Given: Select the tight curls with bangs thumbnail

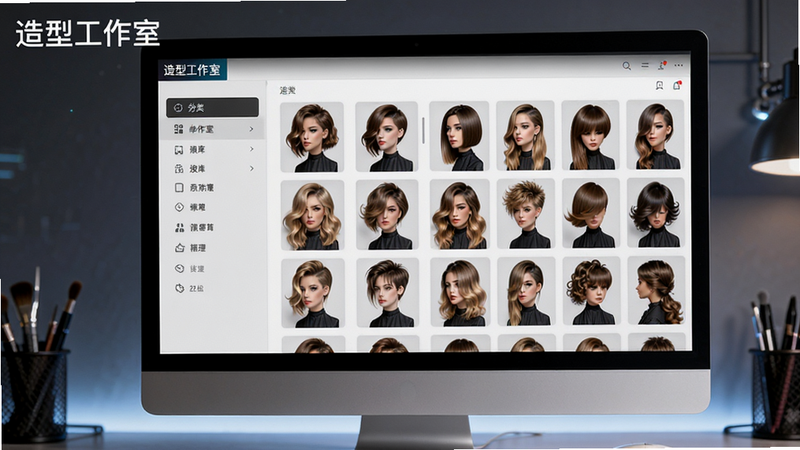Looking at the screenshot, I should 591,291.
